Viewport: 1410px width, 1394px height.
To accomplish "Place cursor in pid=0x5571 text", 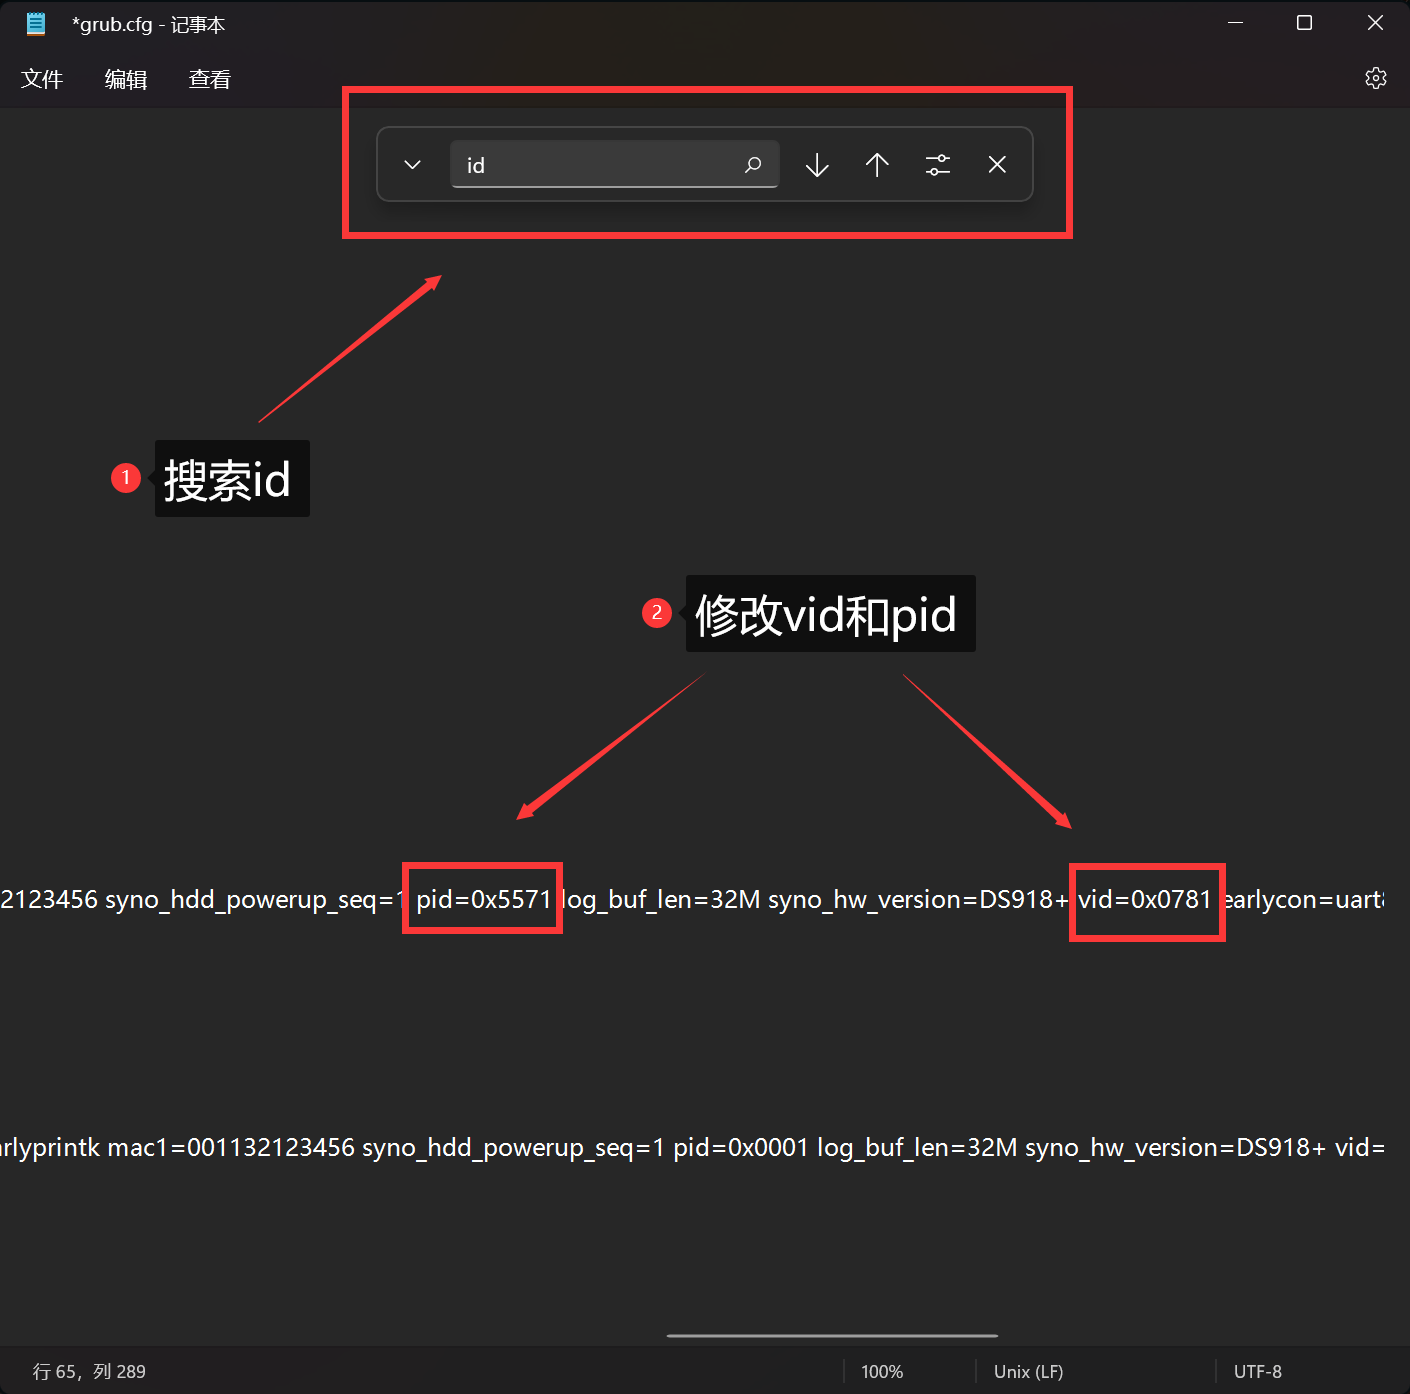I will (x=483, y=900).
